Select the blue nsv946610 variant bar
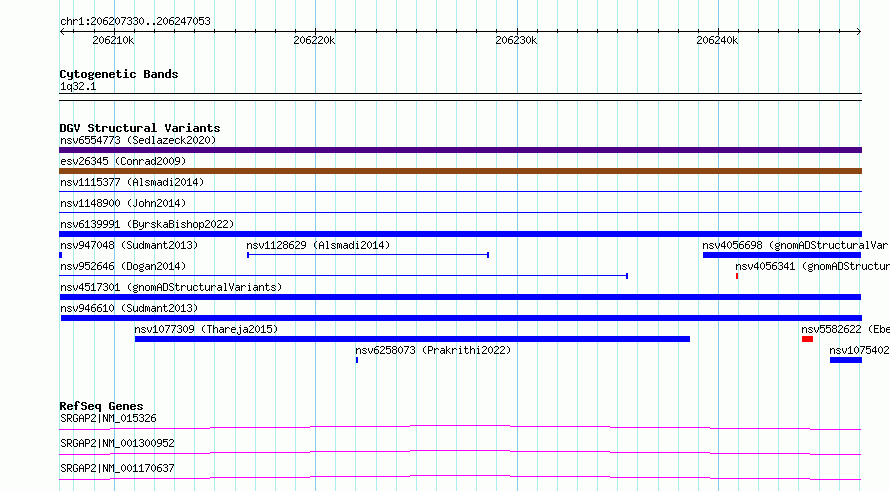Screen dimensions: 890x491 [x=461, y=318]
